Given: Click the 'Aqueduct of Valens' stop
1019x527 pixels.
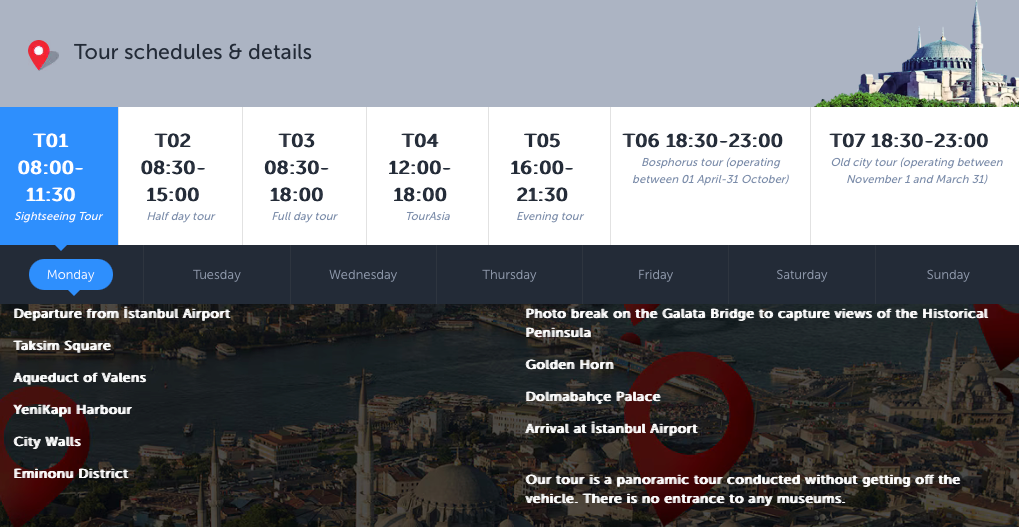Looking at the screenshot, I should coord(79,378).
